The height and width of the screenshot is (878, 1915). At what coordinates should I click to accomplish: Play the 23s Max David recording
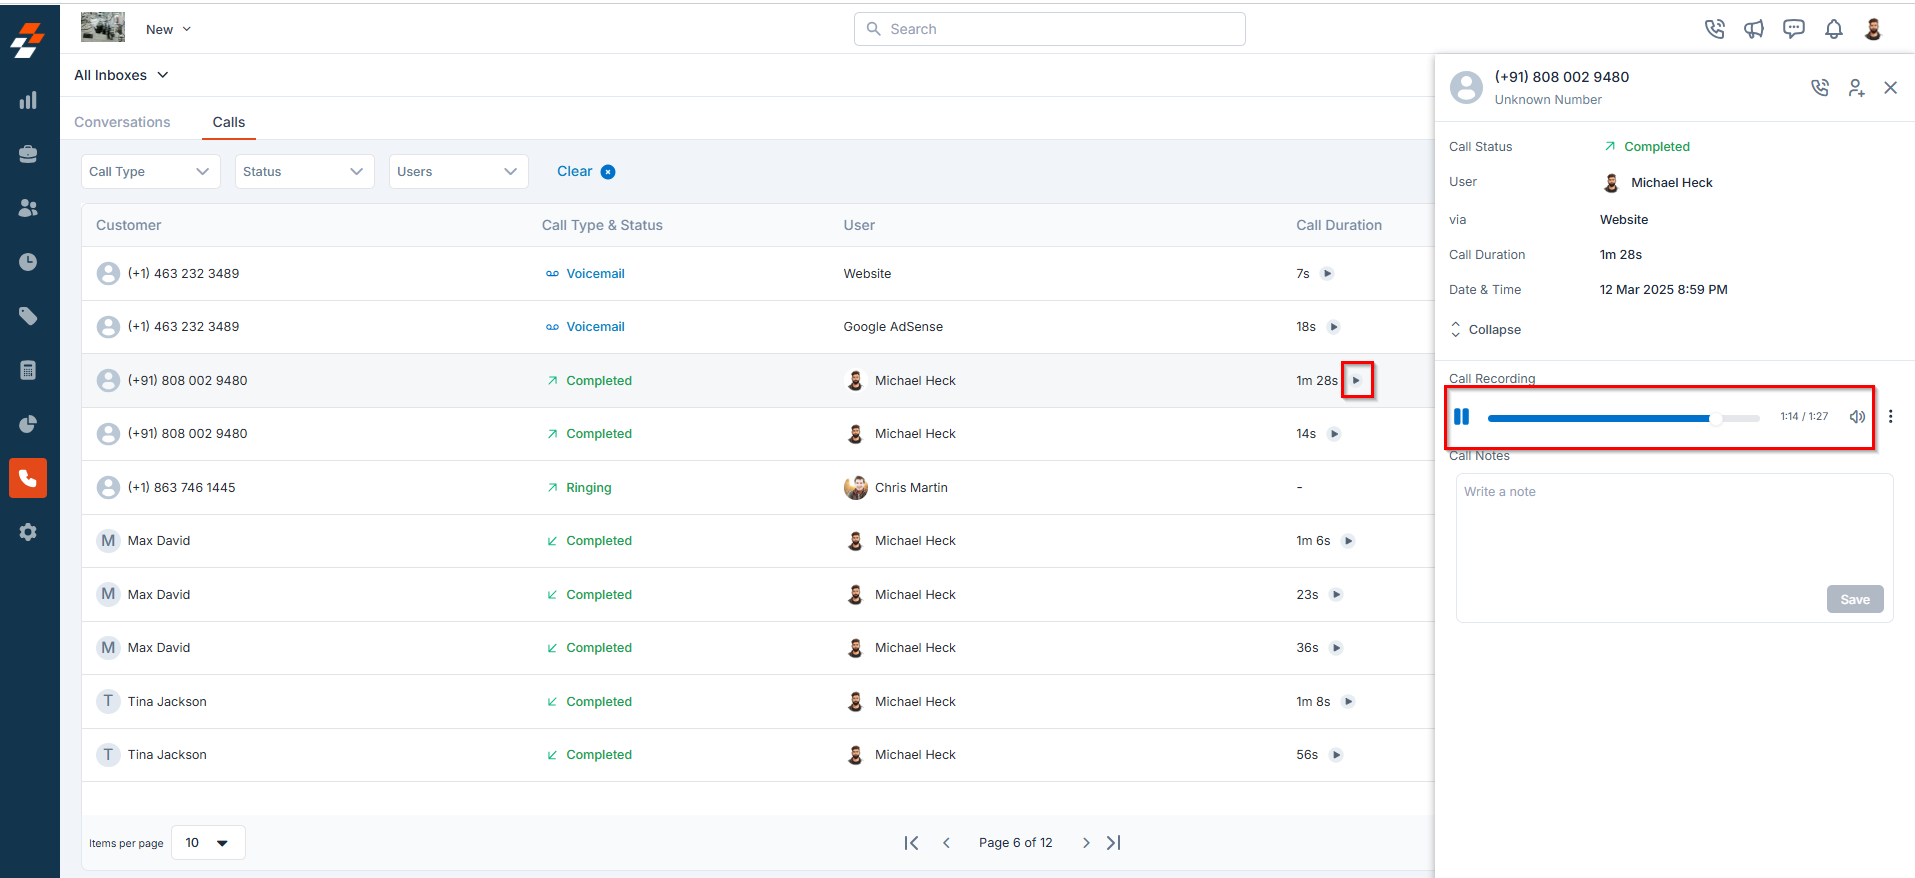(x=1336, y=594)
